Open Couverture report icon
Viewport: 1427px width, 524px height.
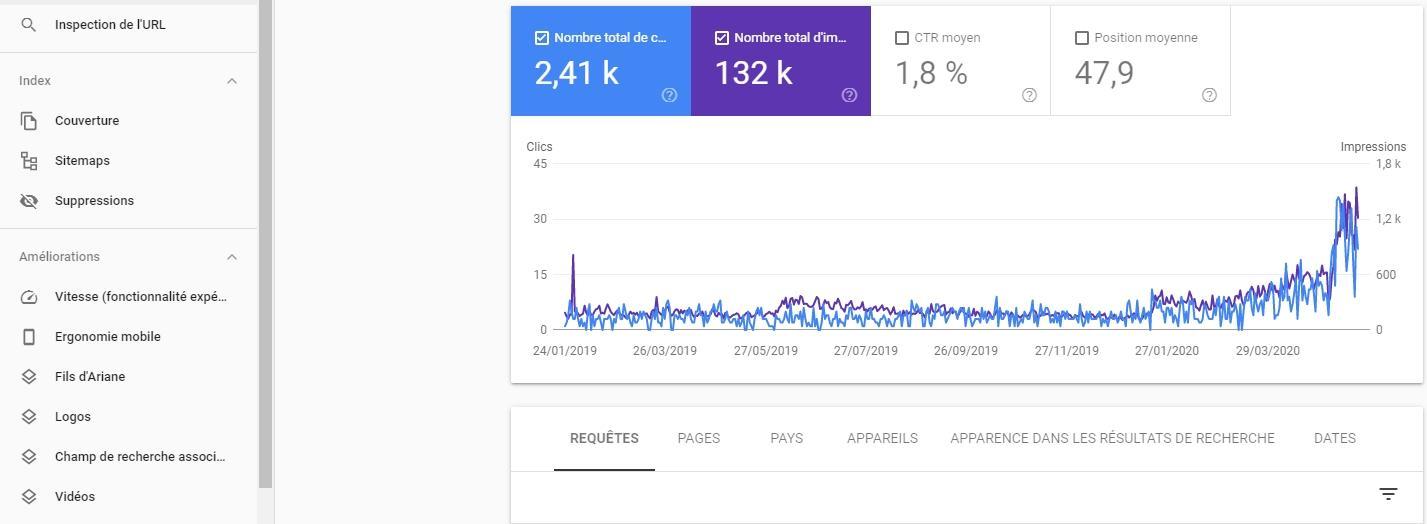29,121
